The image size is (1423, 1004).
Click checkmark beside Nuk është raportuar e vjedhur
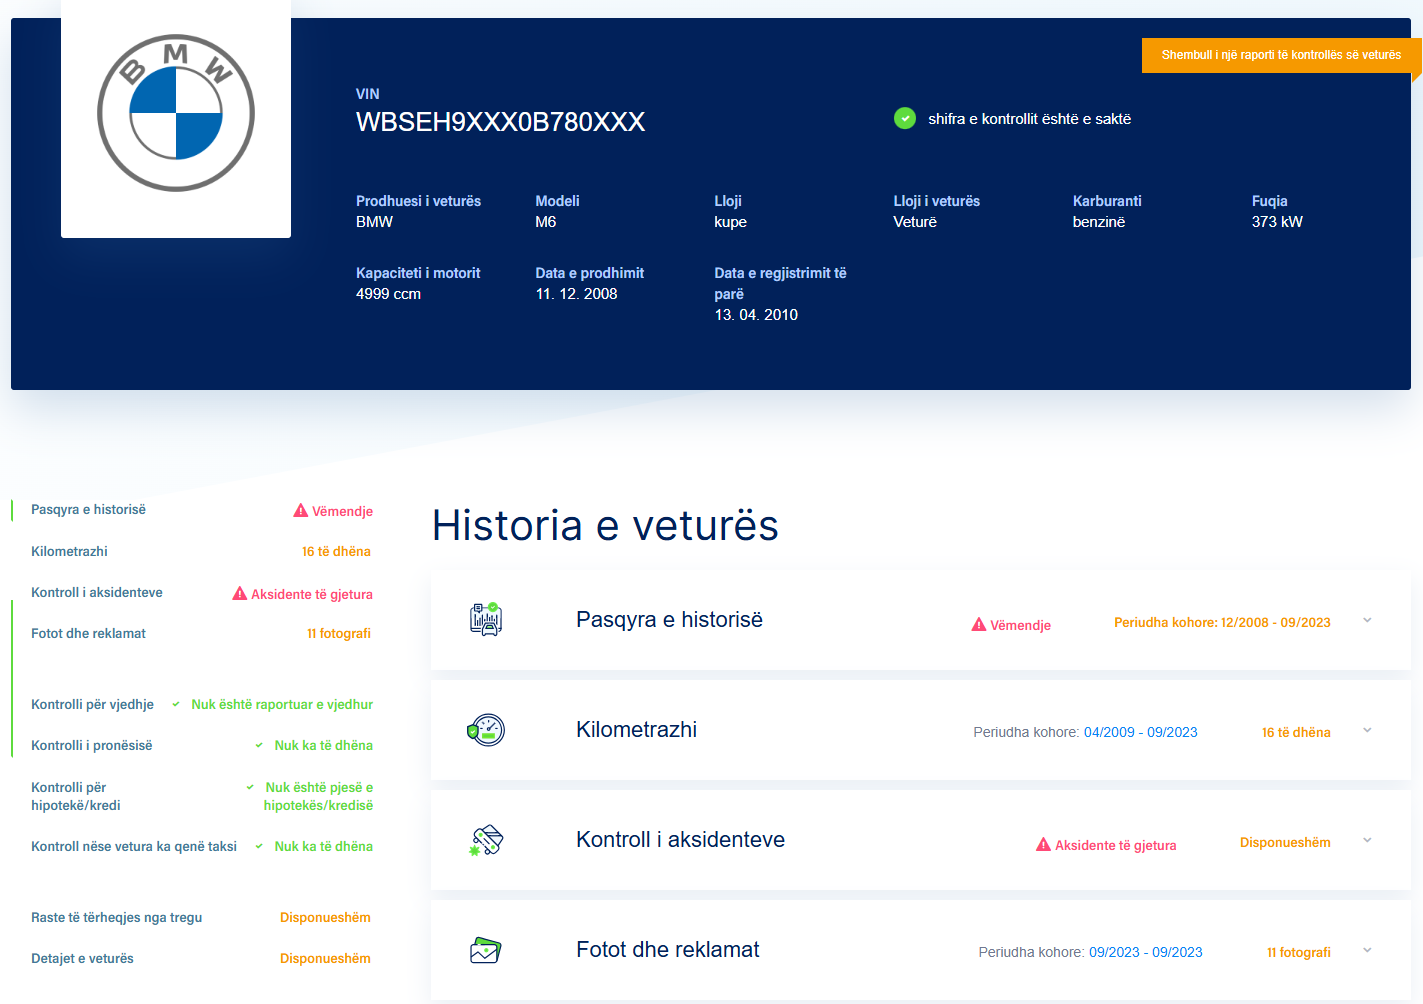[176, 705]
